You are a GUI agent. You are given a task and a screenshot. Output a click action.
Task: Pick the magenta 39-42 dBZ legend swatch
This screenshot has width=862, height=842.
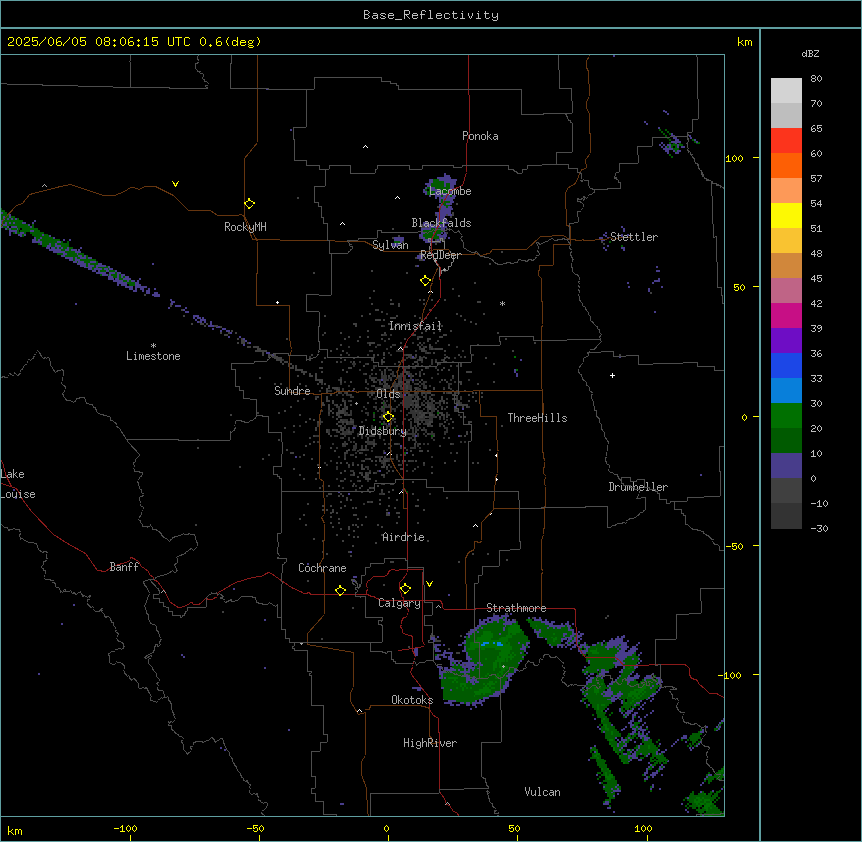[786, 315]
